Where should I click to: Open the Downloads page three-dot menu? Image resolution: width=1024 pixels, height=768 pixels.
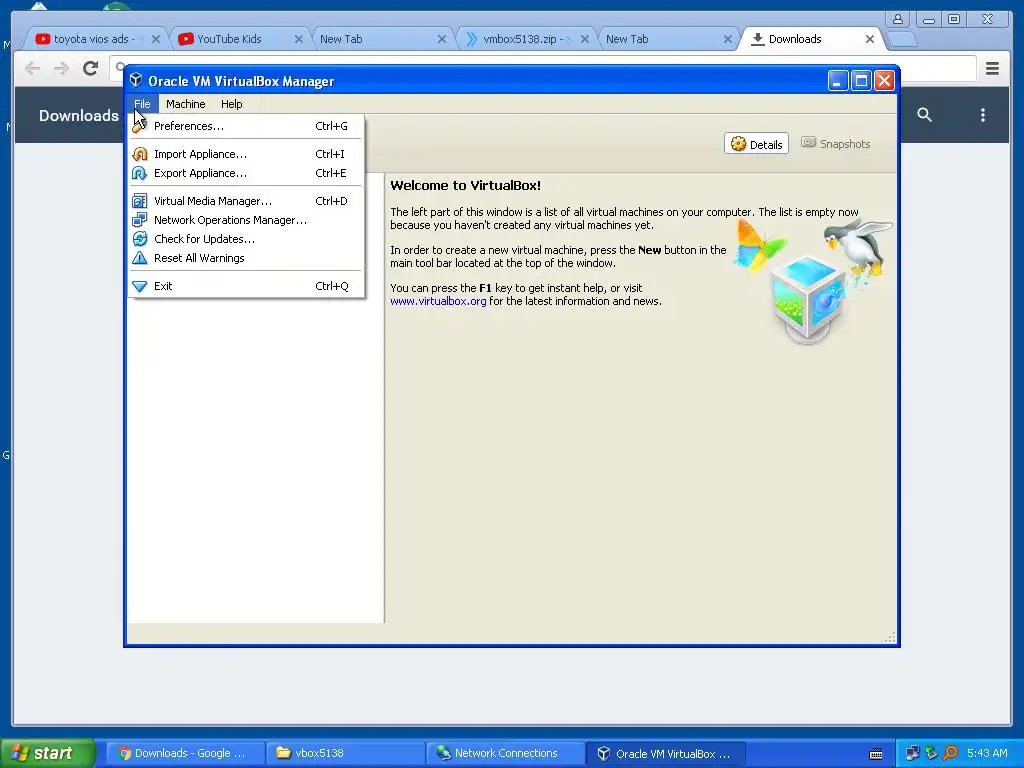(x=983, y=115)
